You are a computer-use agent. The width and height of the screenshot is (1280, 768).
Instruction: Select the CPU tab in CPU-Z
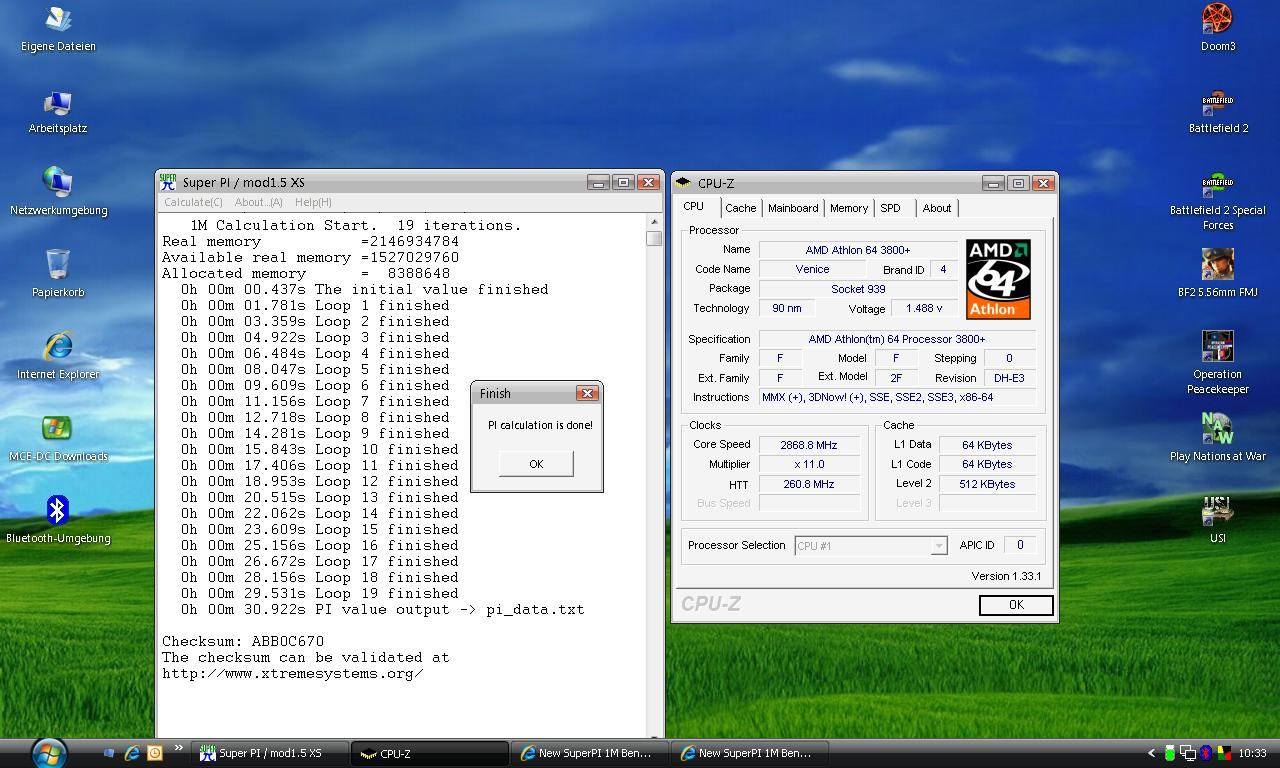point(694,206)
